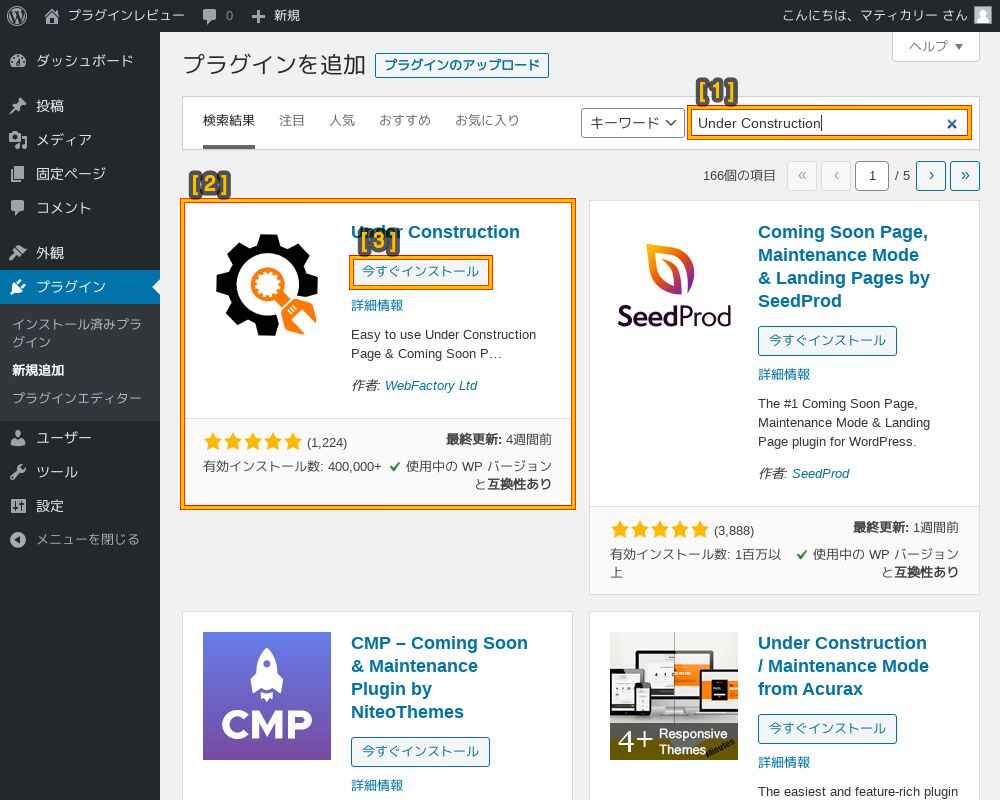1000x800 pixels.
Task: Open the SeedProd author link
Action: click(x=820, y=474)
